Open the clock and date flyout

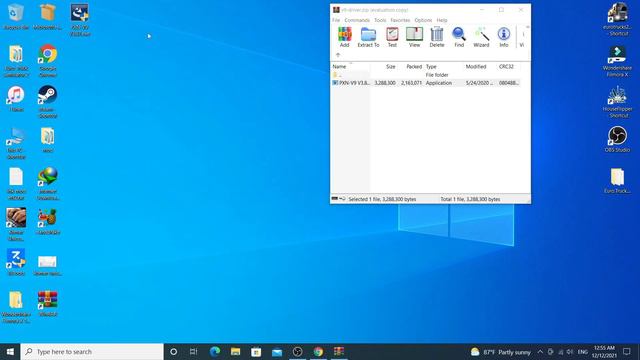[604, 352]
